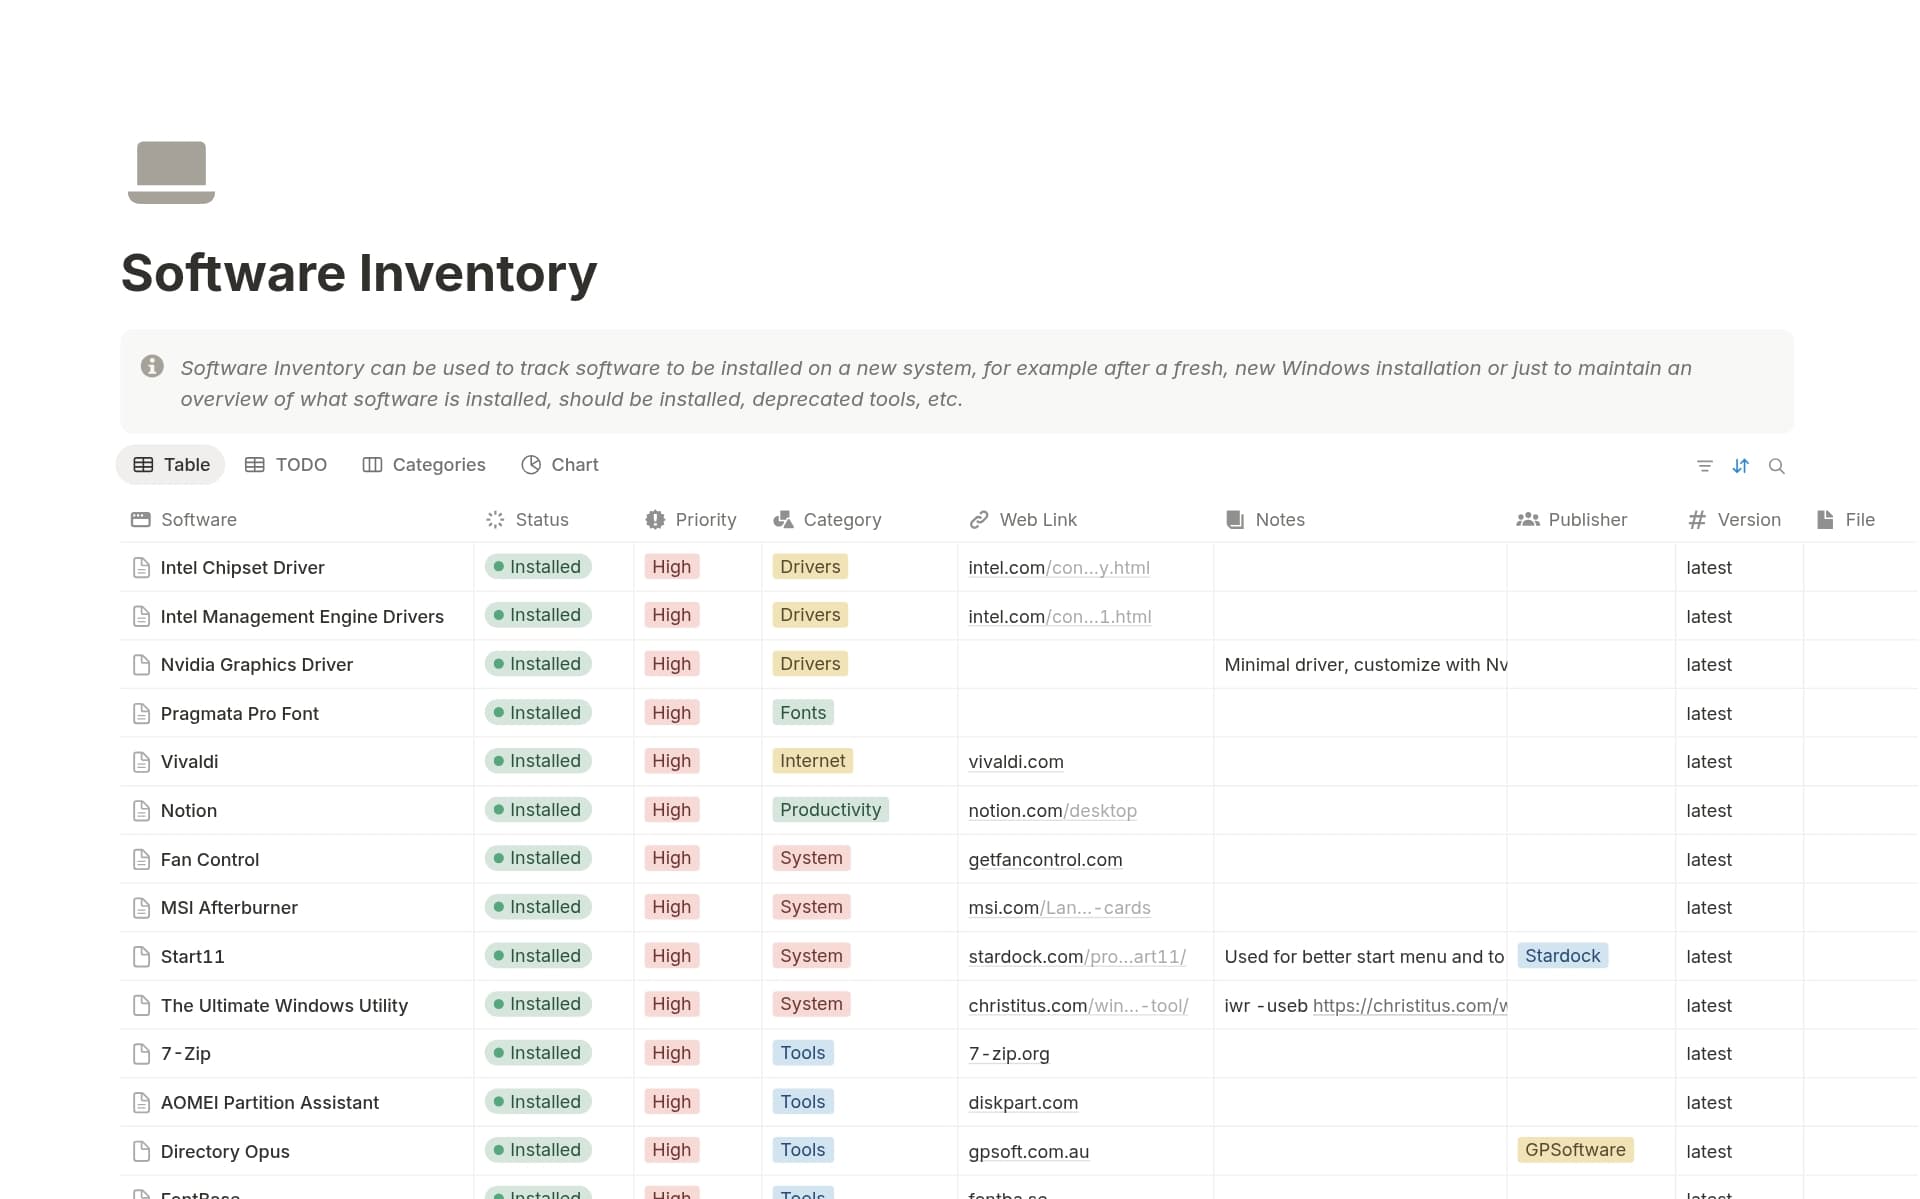Viewport: 1920px width, 1199px height.
Task: Click the Stardock publisher tag on Start11 row
Action: coord(1562,955)
